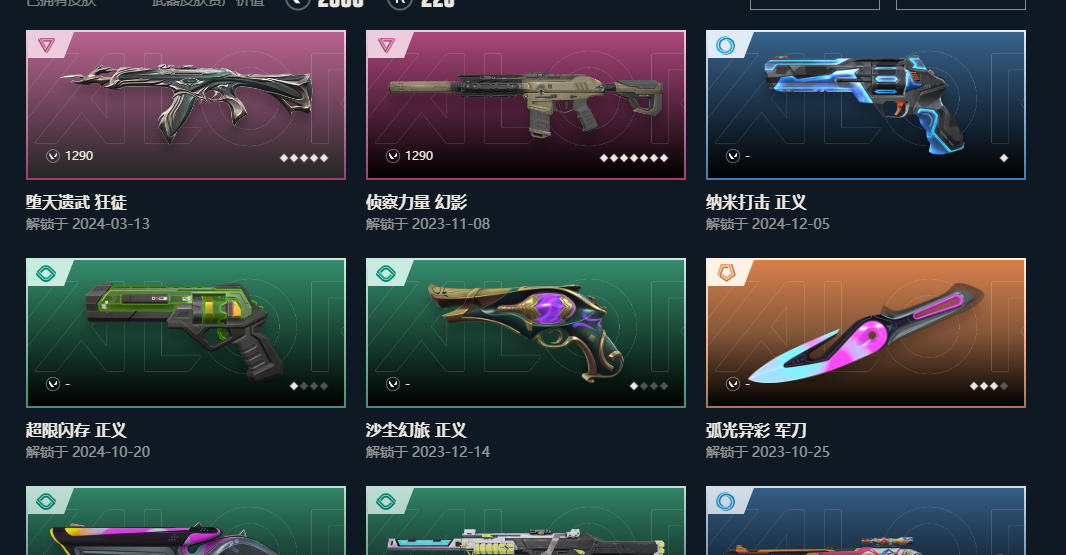Open the 沙尘幻旅 正义 skin name
The width and height of the screenshot is (1066, 555).
click(x=416, y=430)
